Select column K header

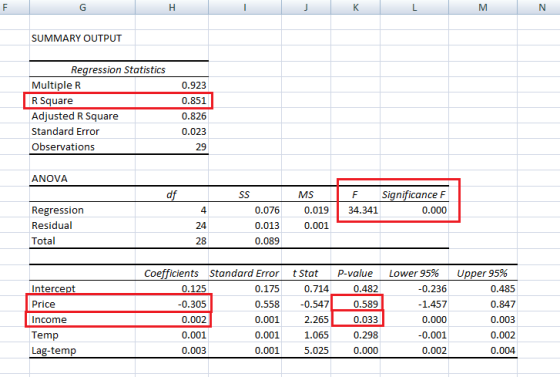tap(356, 7)
